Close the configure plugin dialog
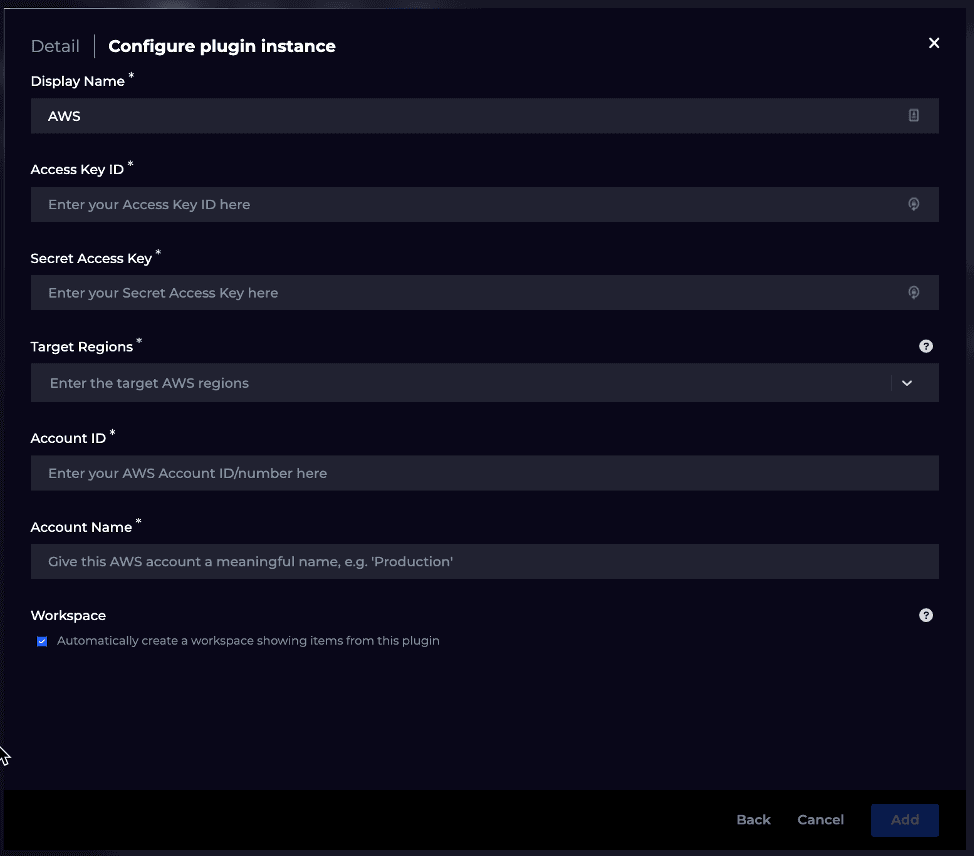This screenshot has height=856, width=974. (x=934, y=43)
